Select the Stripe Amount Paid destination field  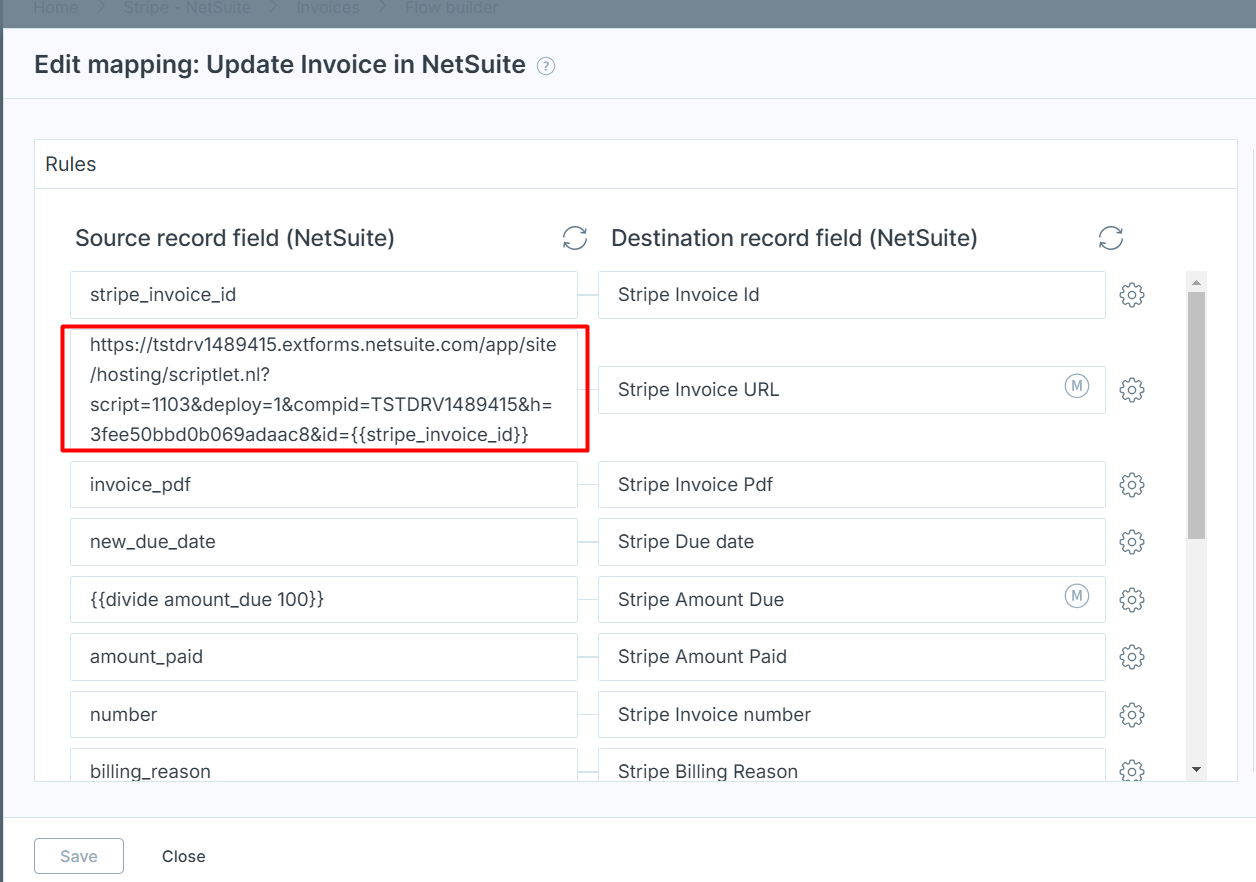click(852, 657)
